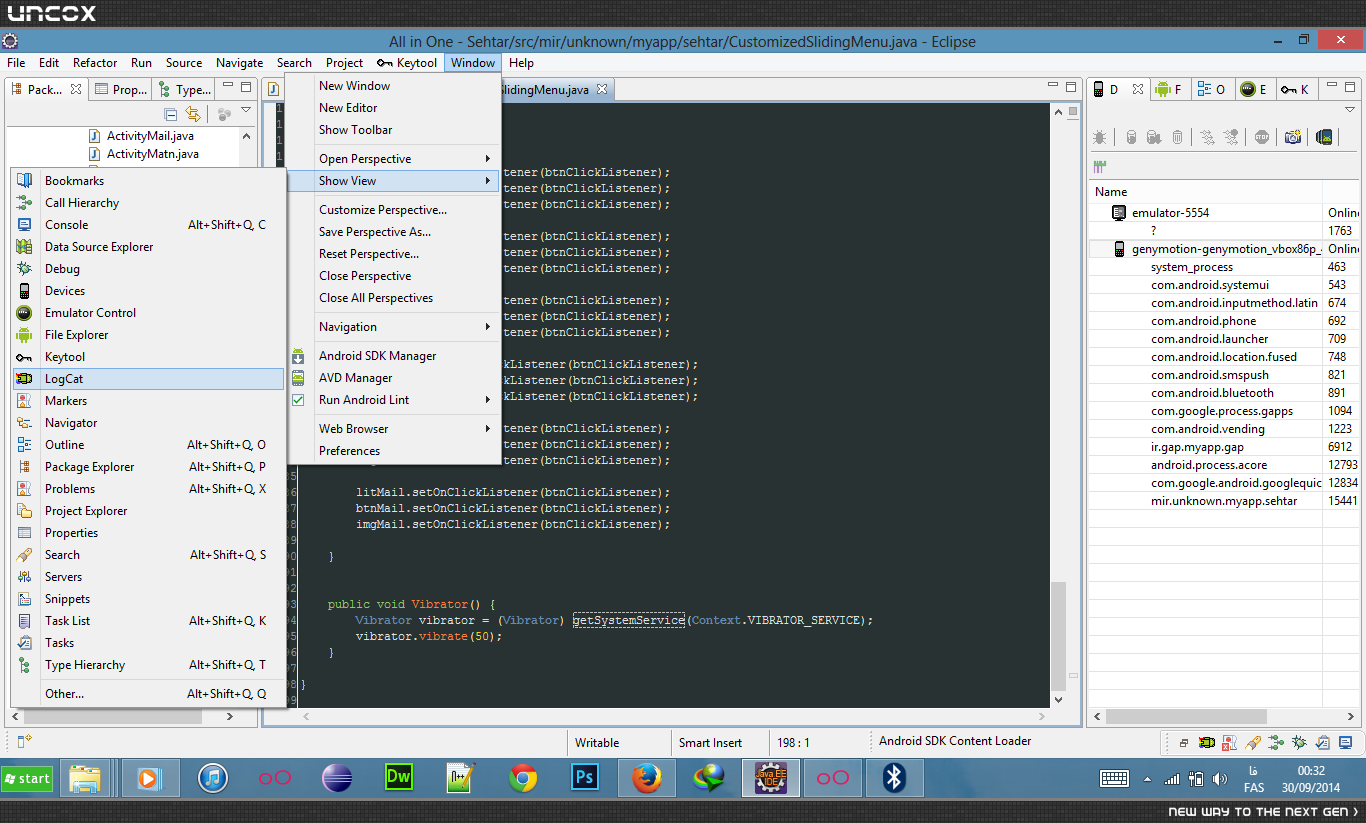This screenshot has height=823, width=1366.
Task: Click the LogCat android icon in bottom status toolbar
Action: pyautogui.click(x=1208, y=743)
